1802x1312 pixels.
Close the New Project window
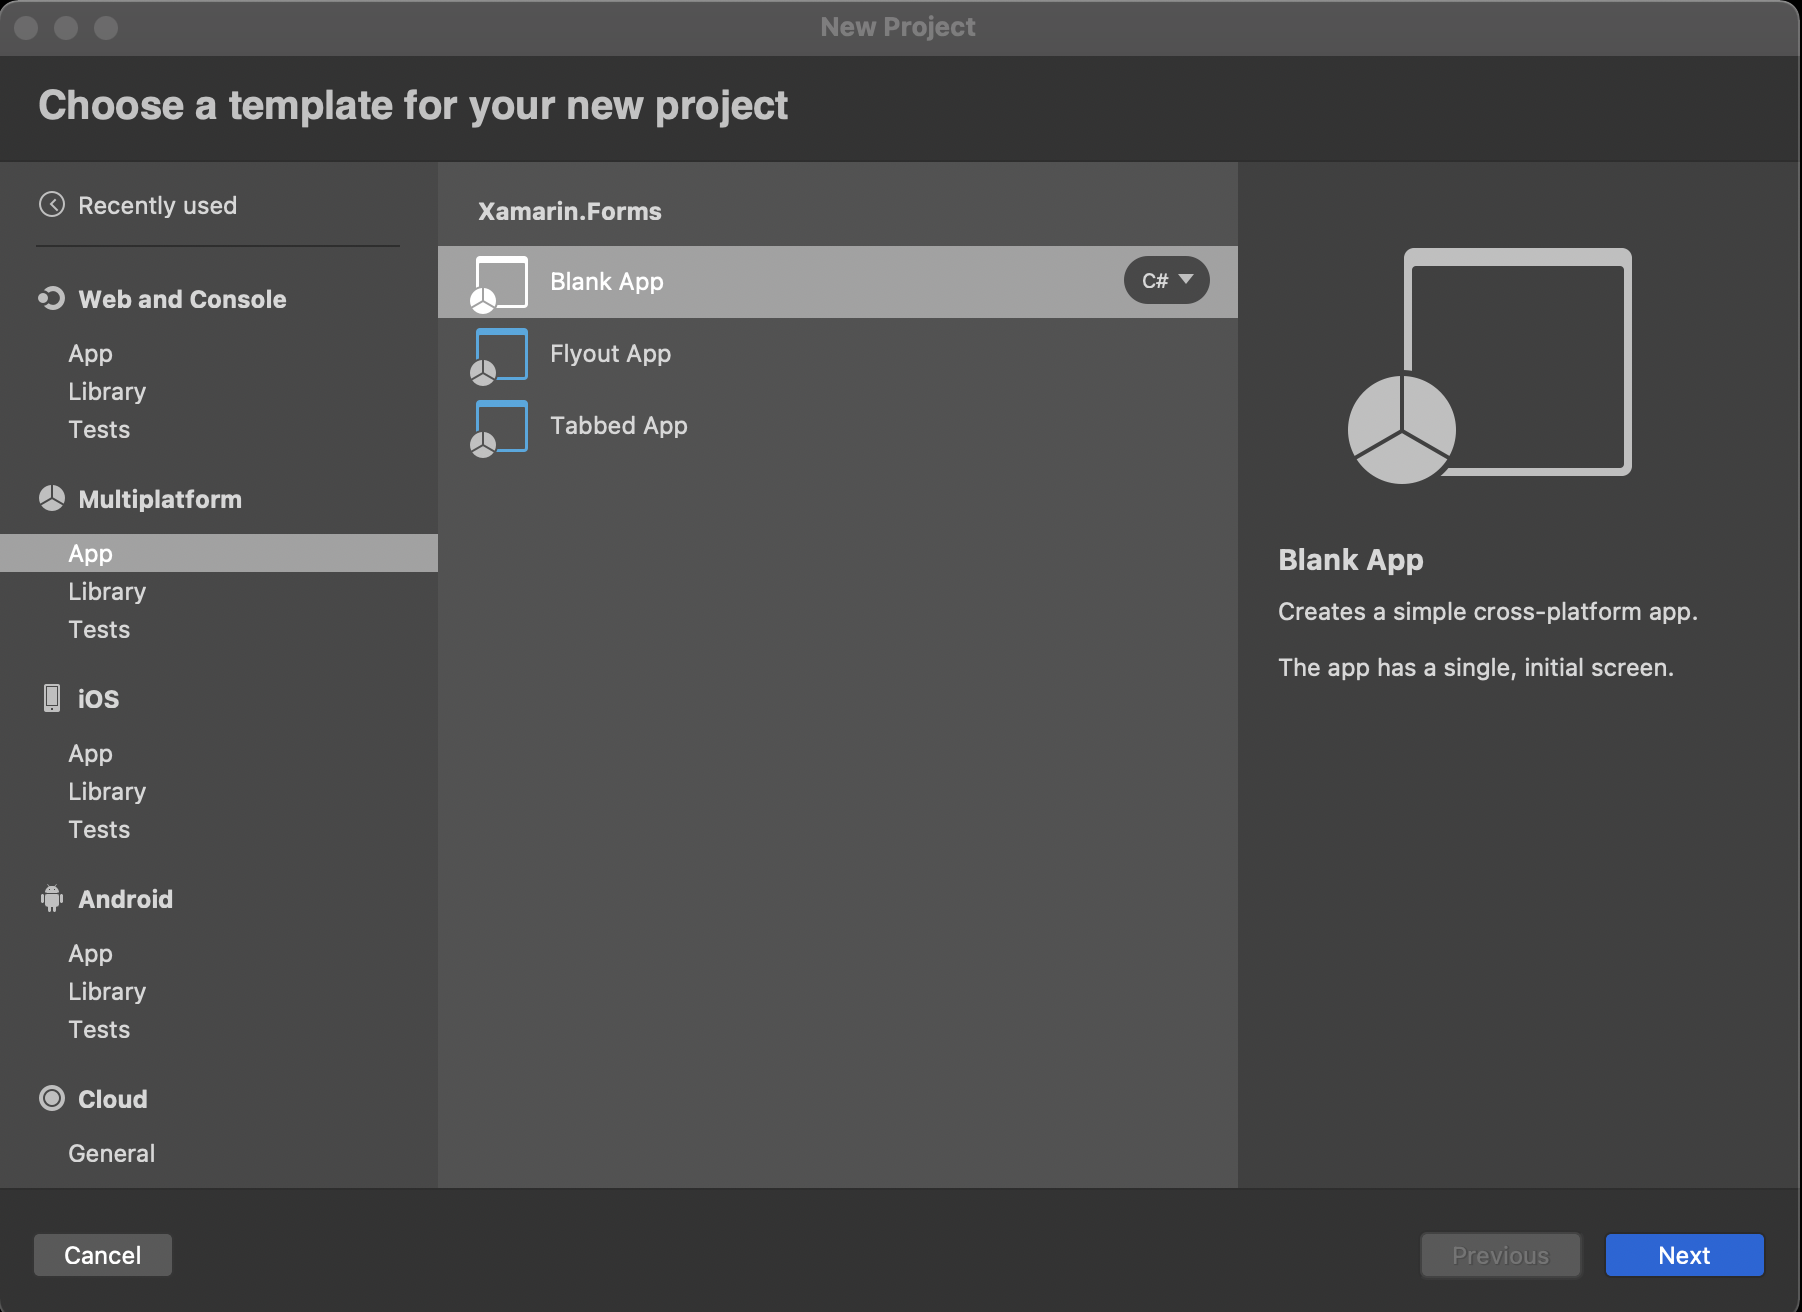pos(27,28)
